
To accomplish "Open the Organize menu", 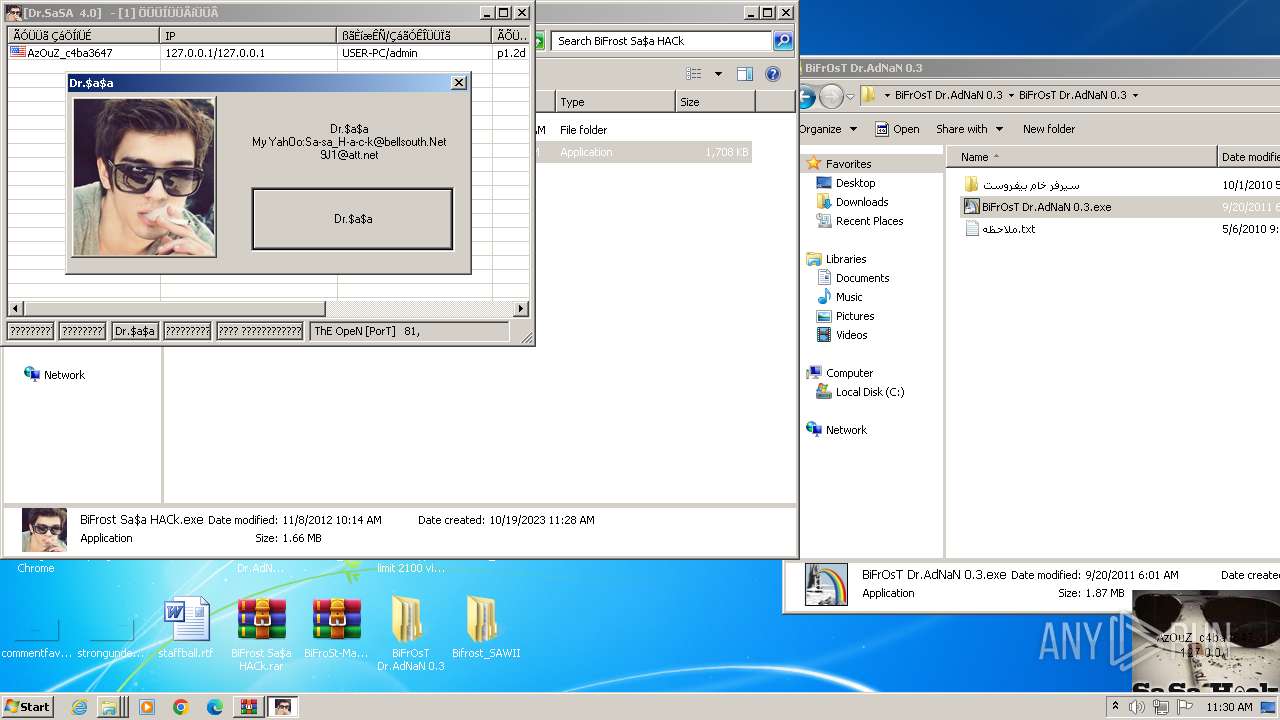I will 828,129.
